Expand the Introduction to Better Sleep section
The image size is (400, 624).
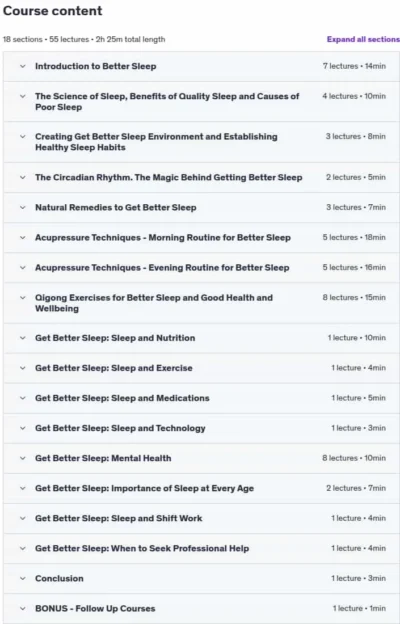click(x=201, y=66)
